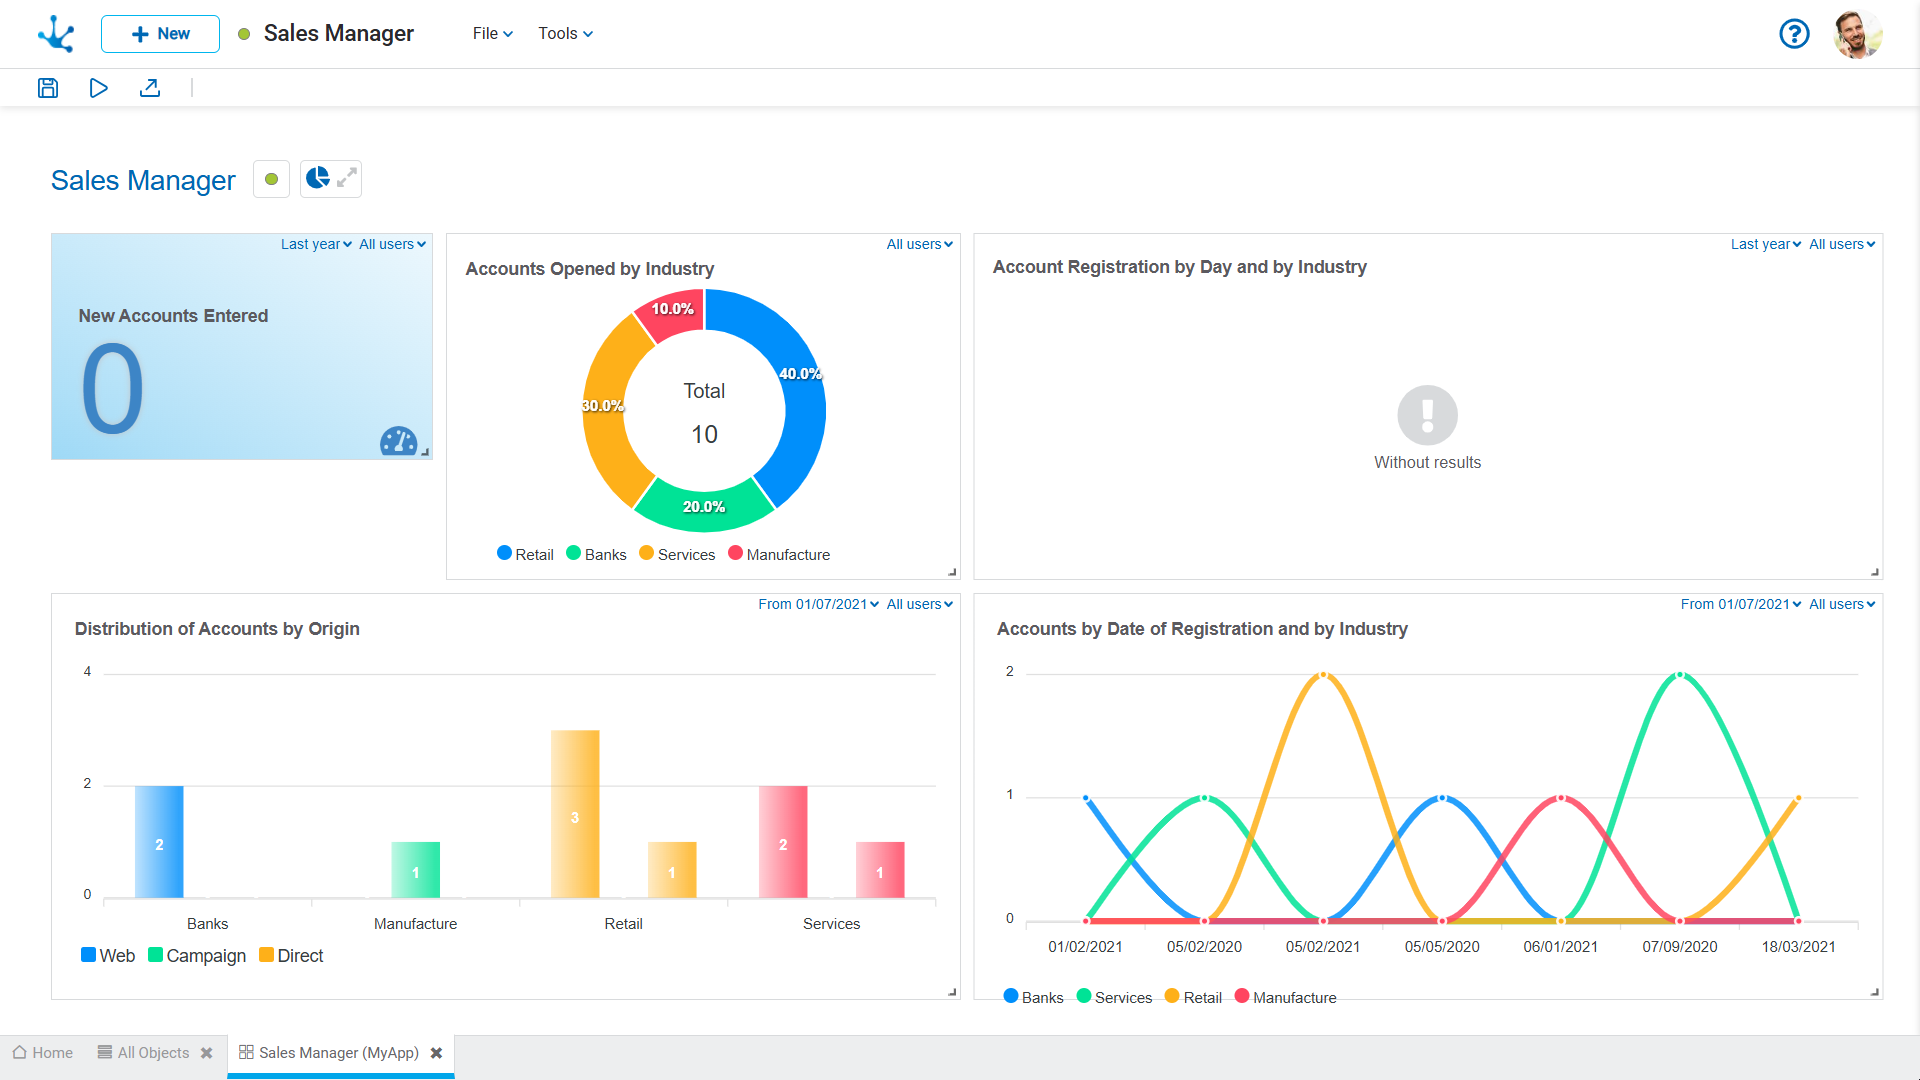This screenshot has width=1920, height=1080.
Task: Click the gauge icon in New Accounts widget
Action: tap(398, 441)
